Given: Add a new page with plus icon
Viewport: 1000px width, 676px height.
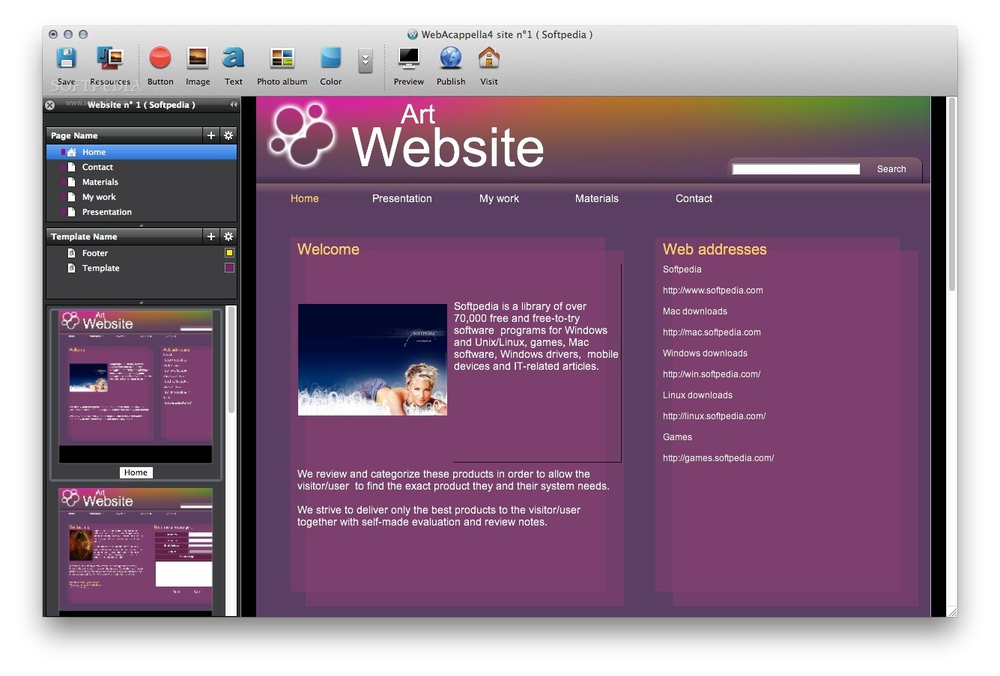Looking at the screenshot, I should point(211,135).
